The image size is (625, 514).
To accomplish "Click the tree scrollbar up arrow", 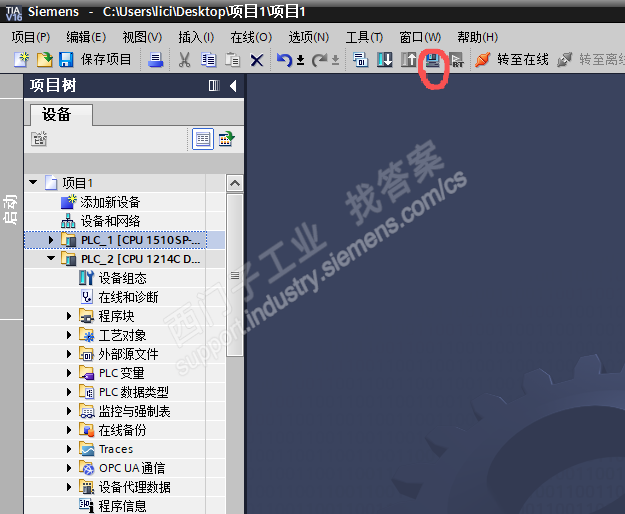I will click(235, 183).
